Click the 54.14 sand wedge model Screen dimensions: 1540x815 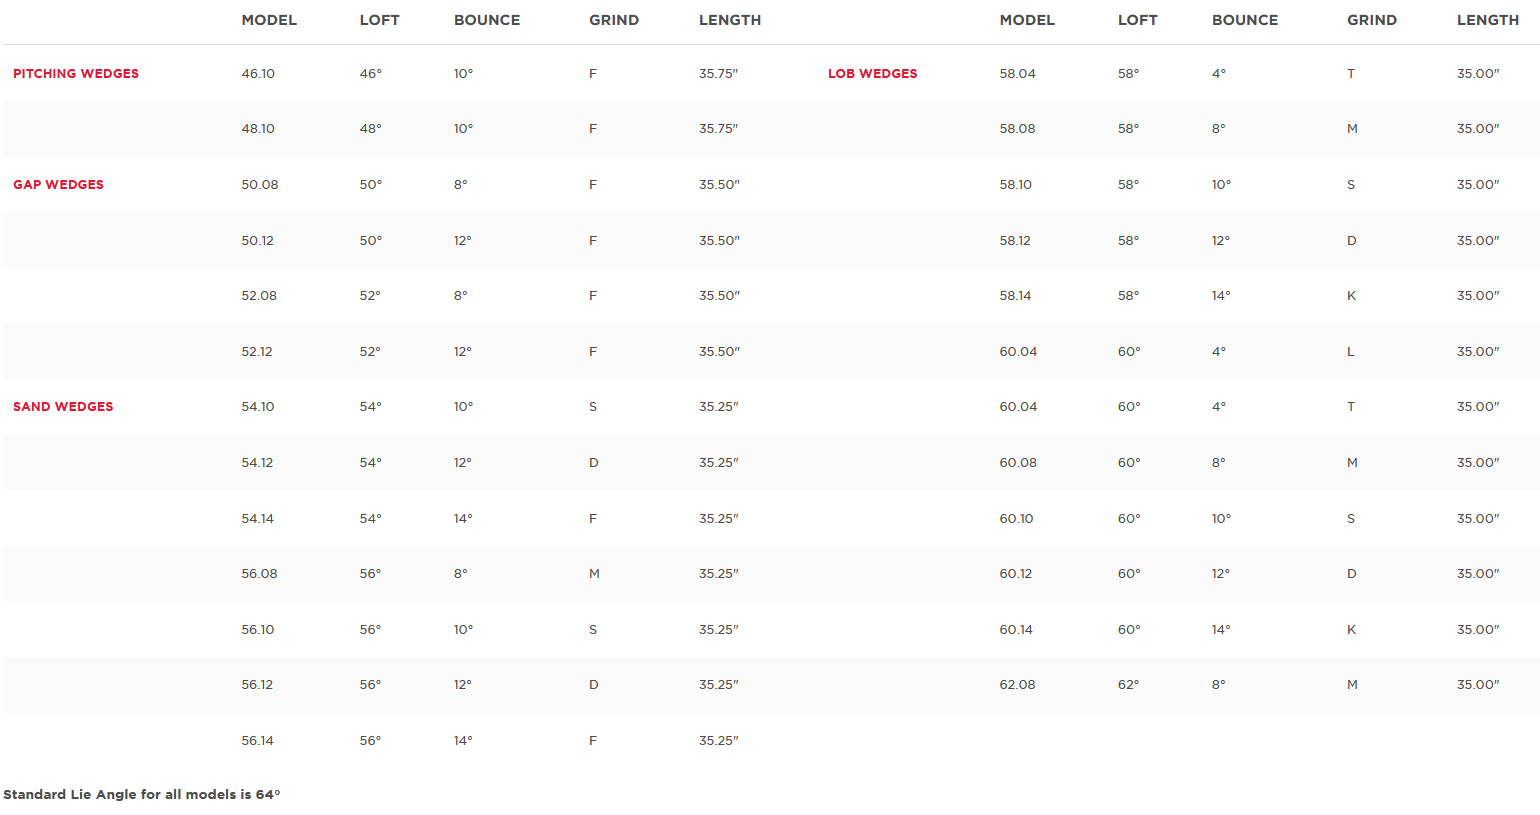(x=257, y=519)
